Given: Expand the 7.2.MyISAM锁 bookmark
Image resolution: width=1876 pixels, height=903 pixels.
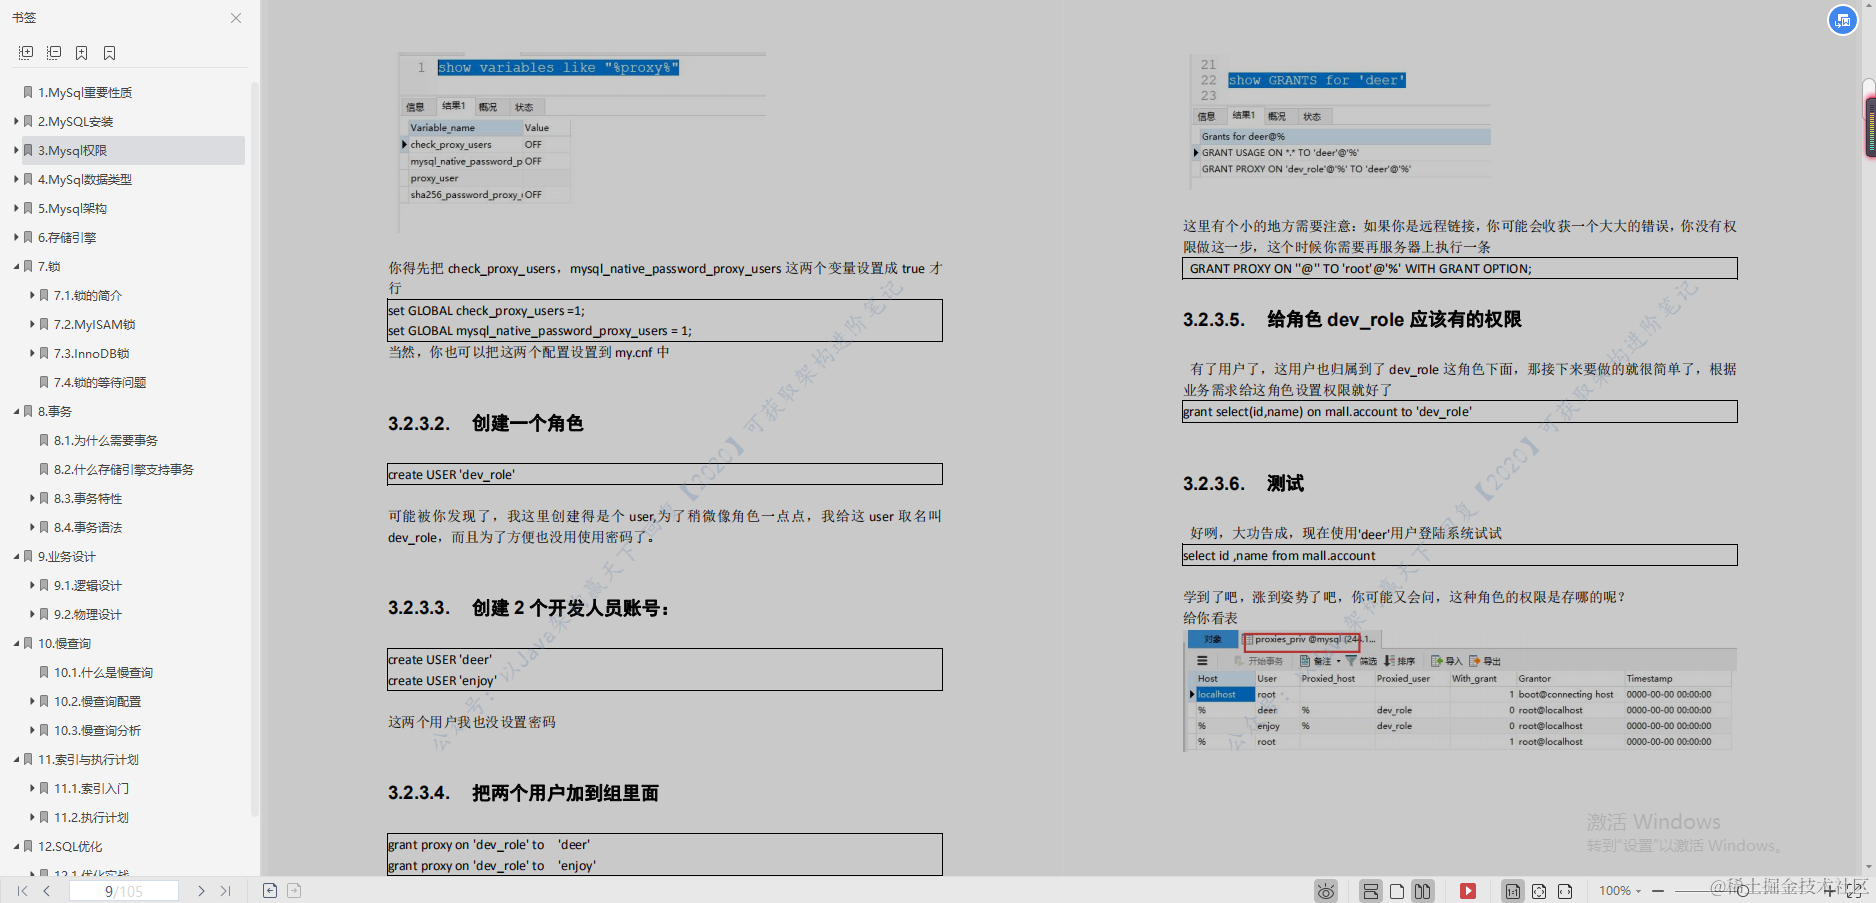Looking at the screenshot, I should point(32,325).
